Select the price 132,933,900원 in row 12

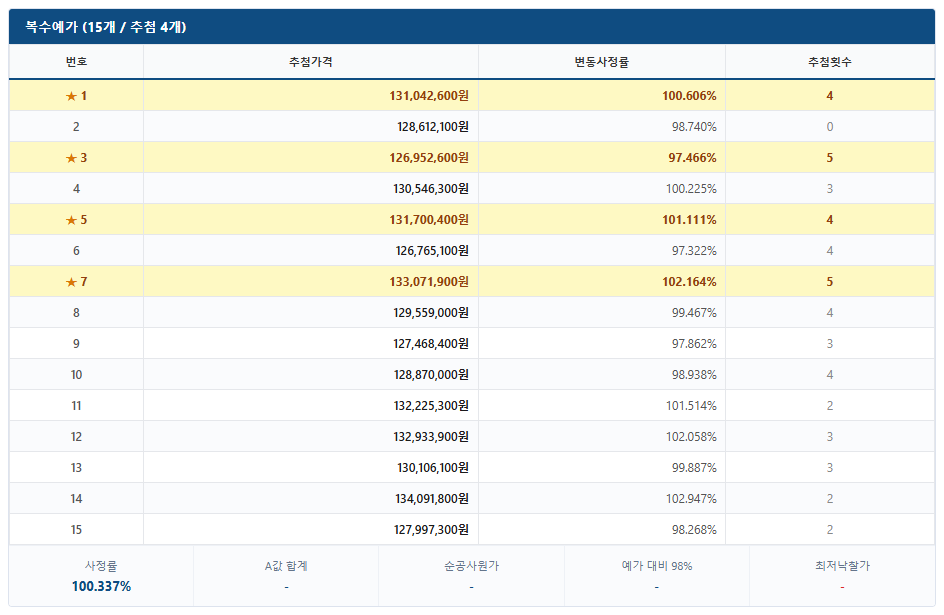click(x=431, y=437)
